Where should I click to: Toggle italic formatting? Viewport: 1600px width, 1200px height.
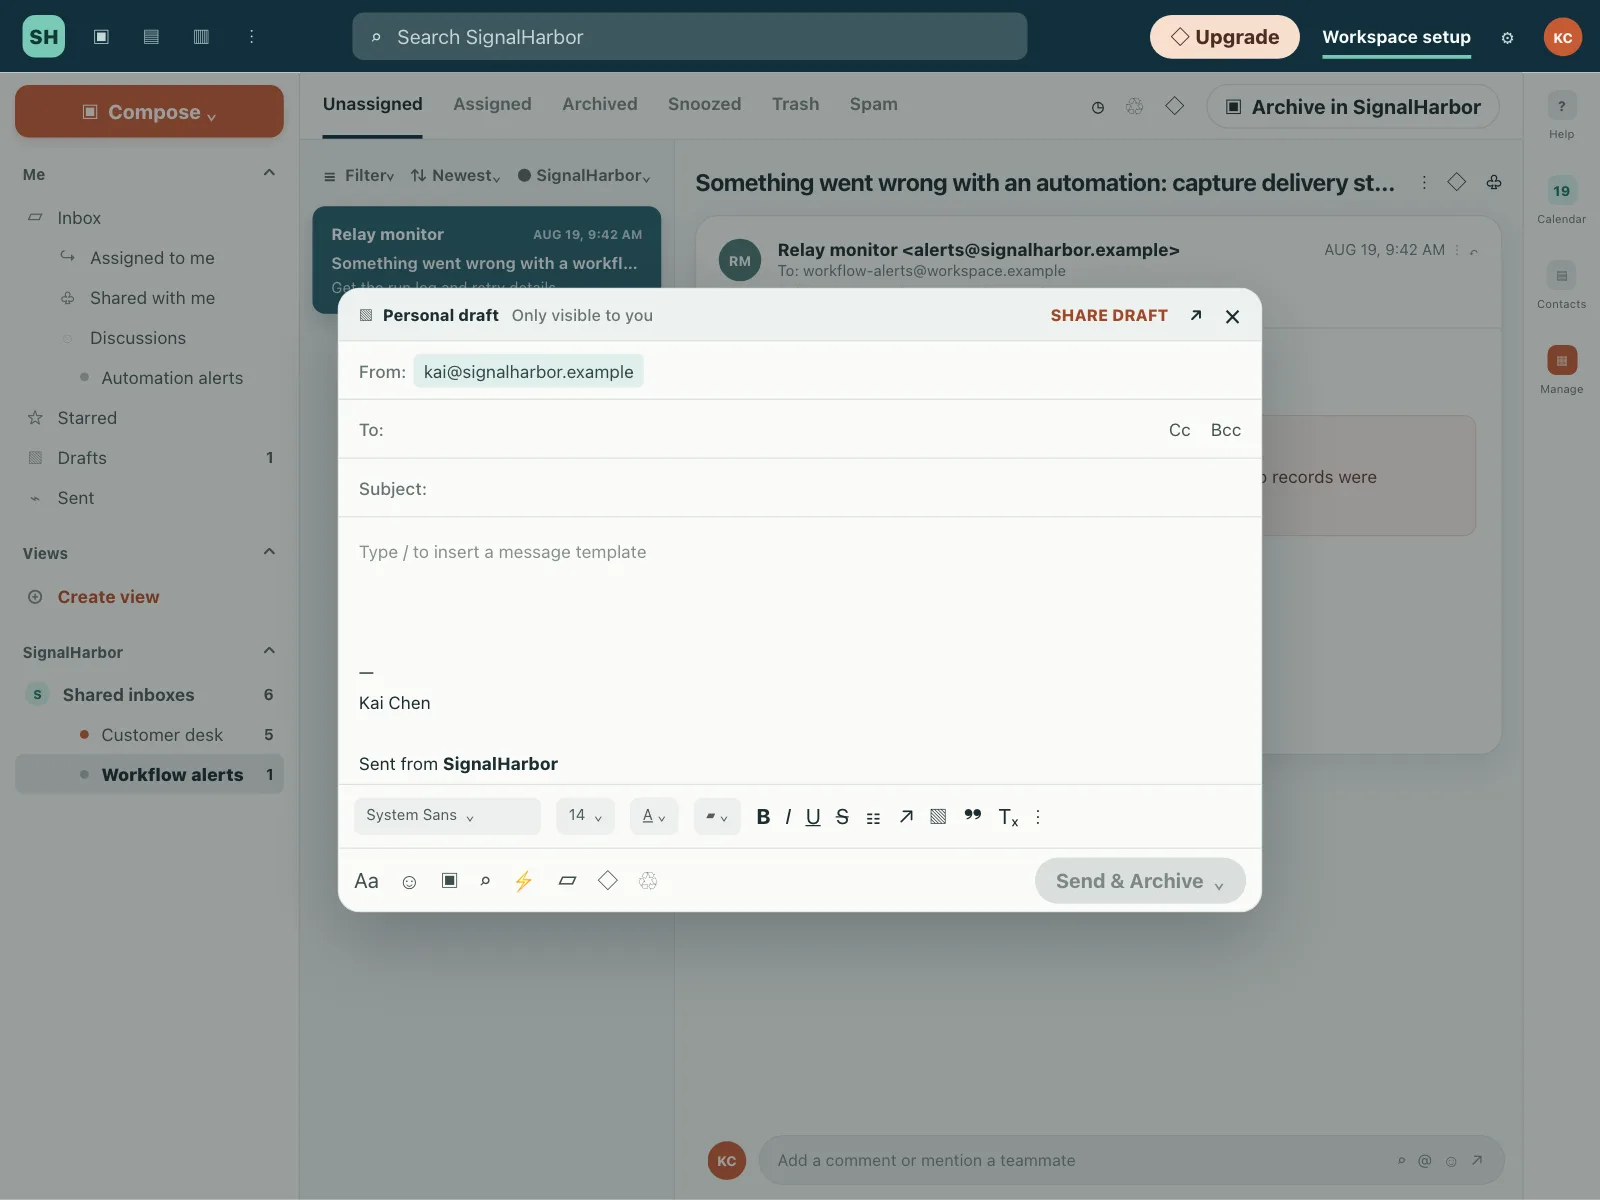click(x=788, y=817)
